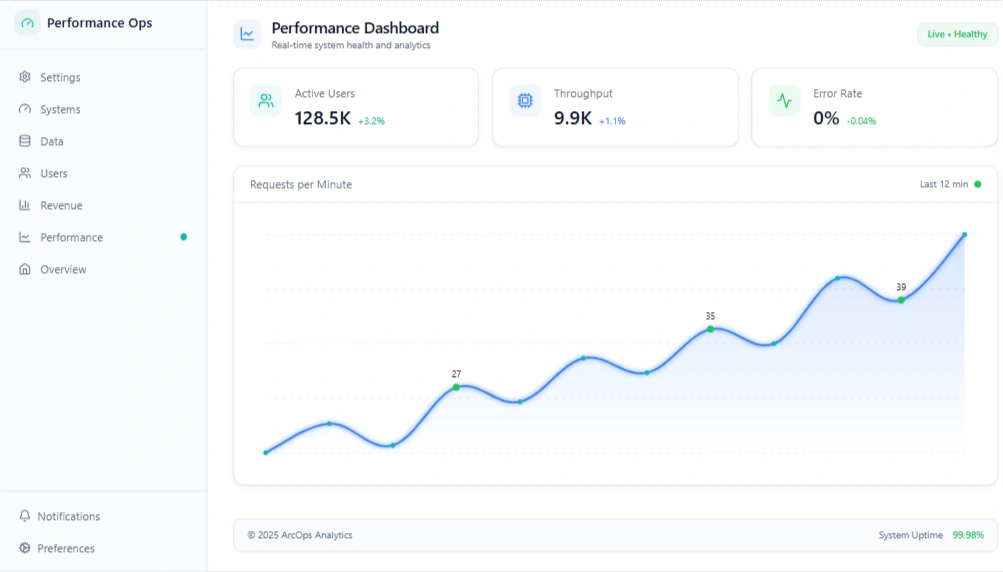Click the +3.2% active users change

coord(371,121)
